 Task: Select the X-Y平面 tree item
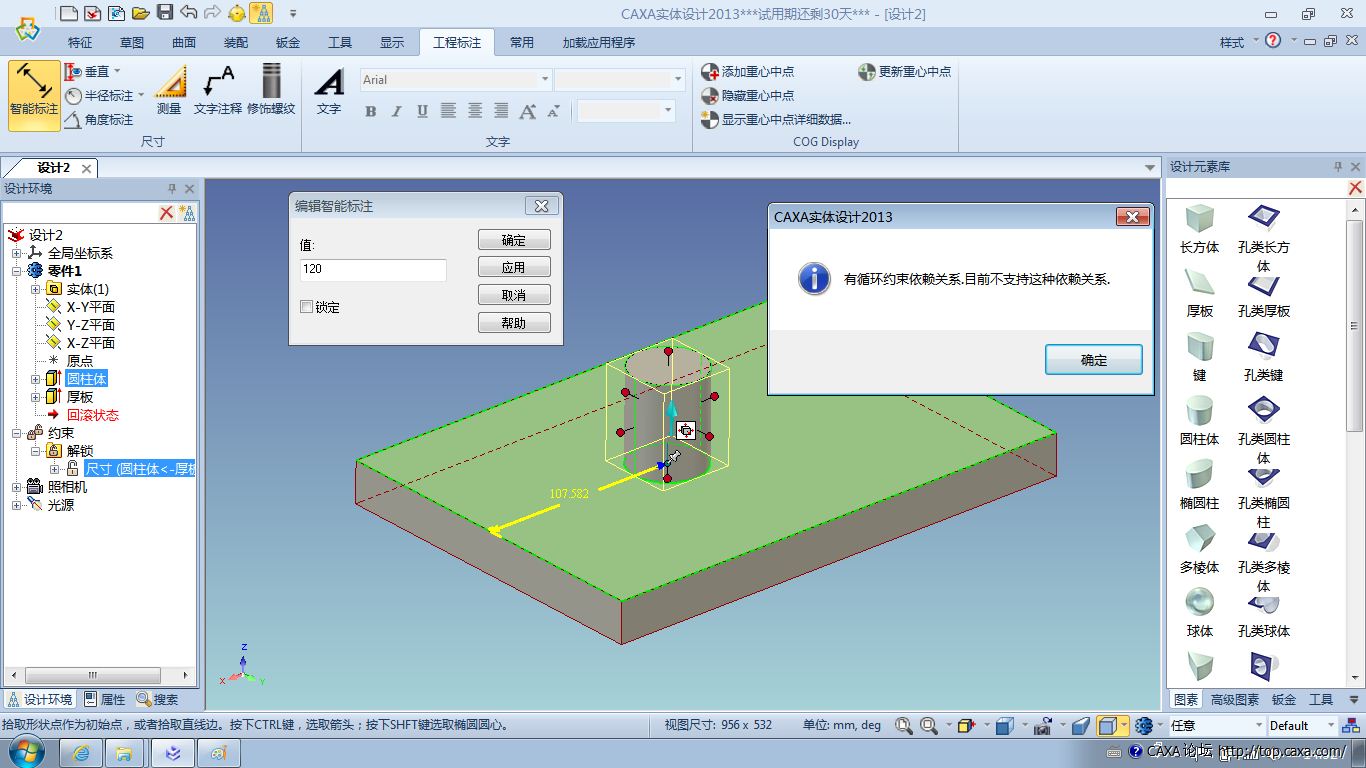click(90, 307)
